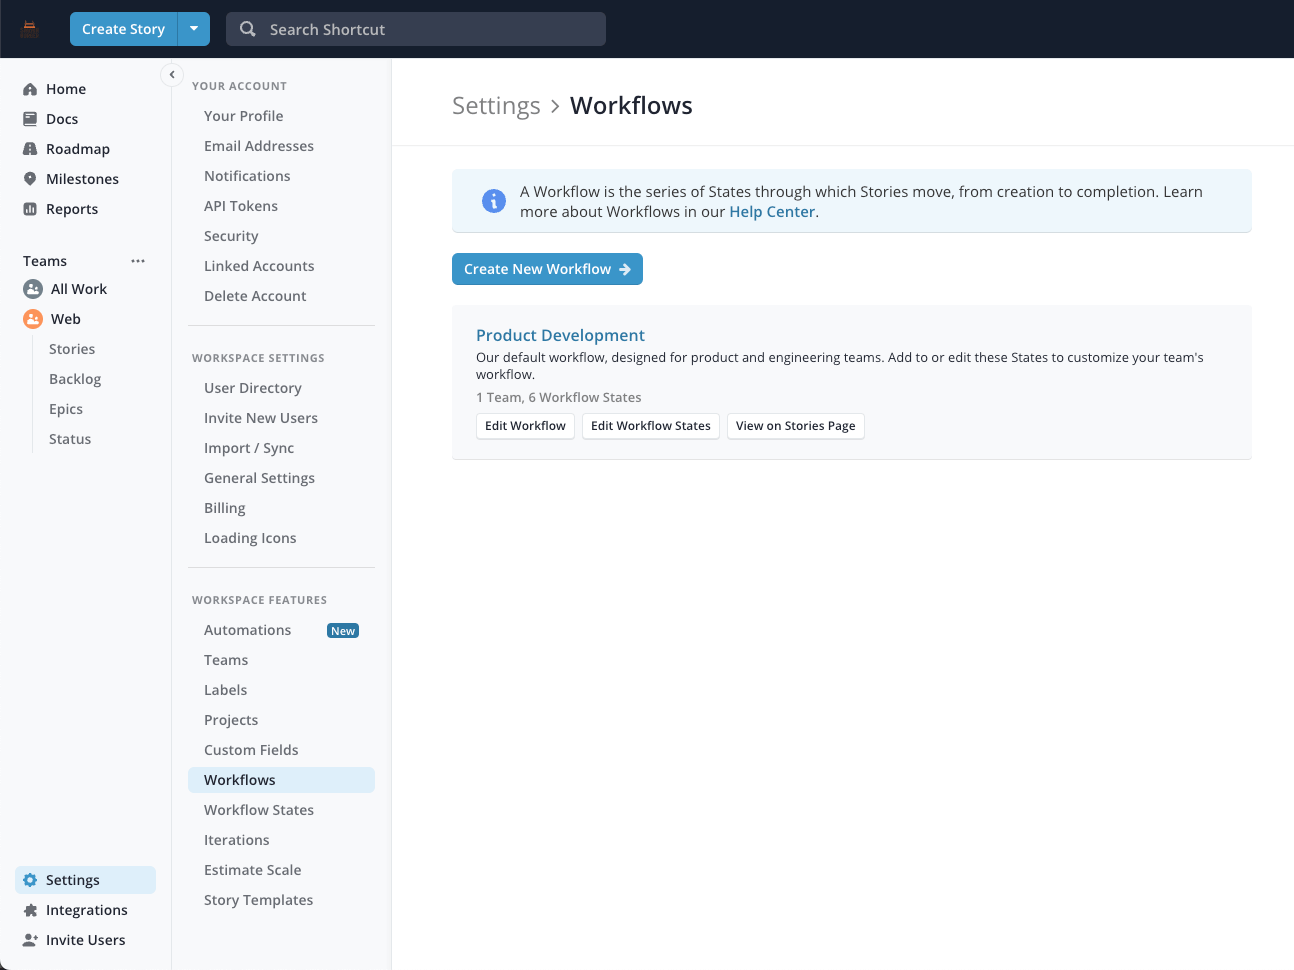1294x970 pixels.
Task: Open Projects settings
Action: [231, 720]
